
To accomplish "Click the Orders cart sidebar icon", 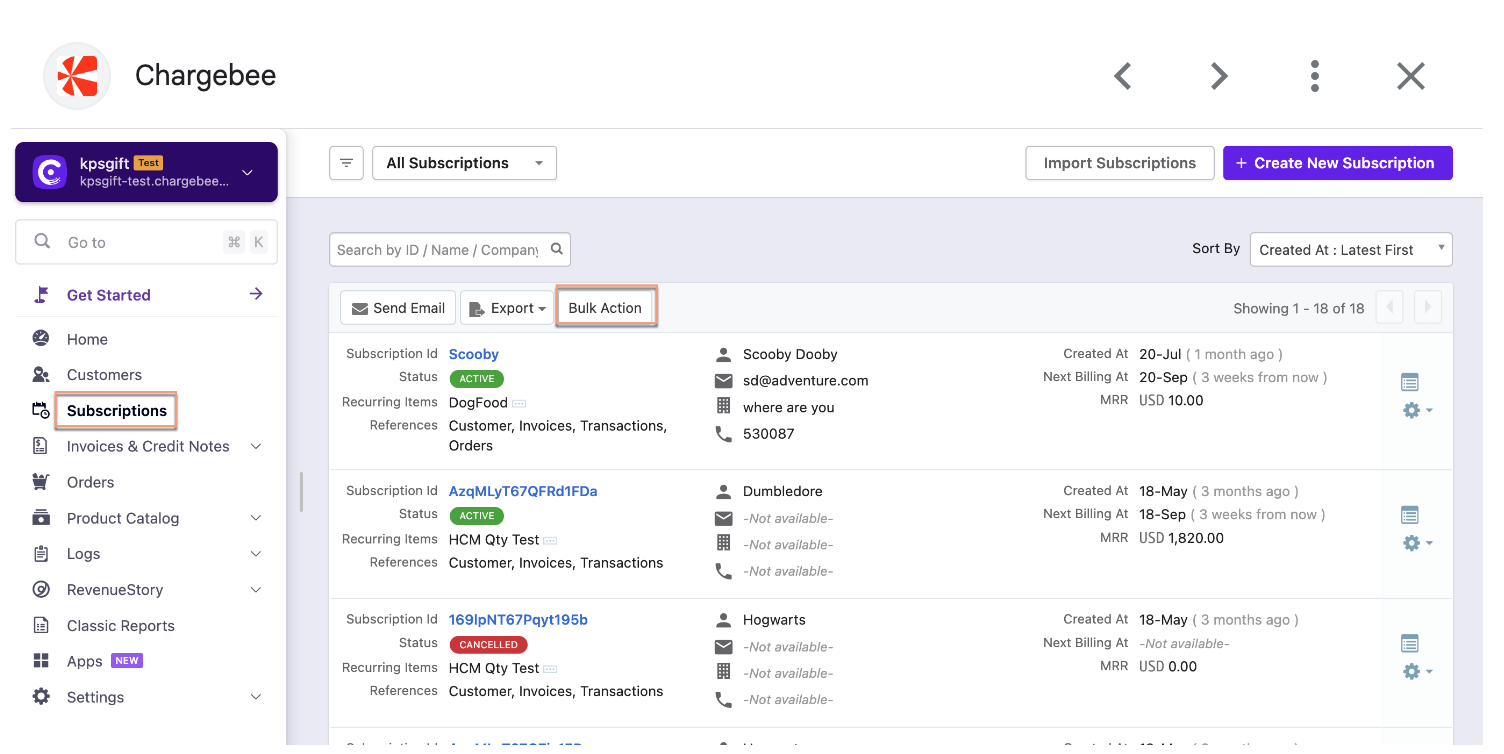I will 41,482.
